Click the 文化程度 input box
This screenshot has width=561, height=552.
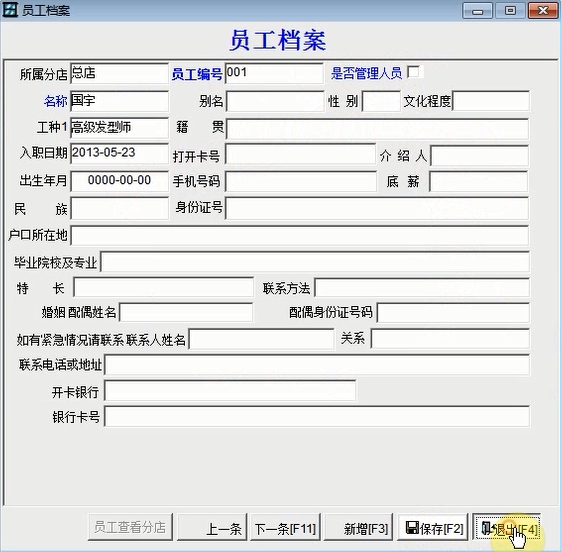point(491,101)
